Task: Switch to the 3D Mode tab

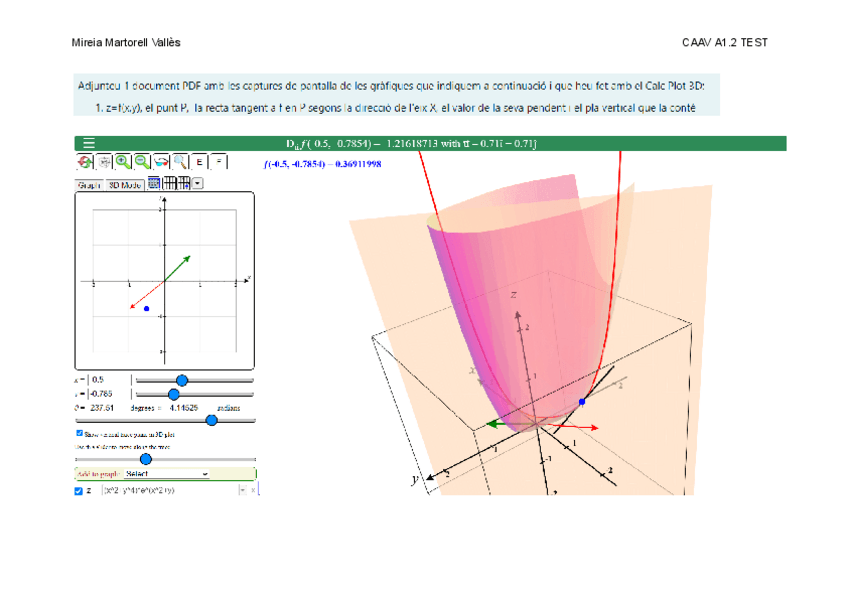Action: (x=125, y=185)
